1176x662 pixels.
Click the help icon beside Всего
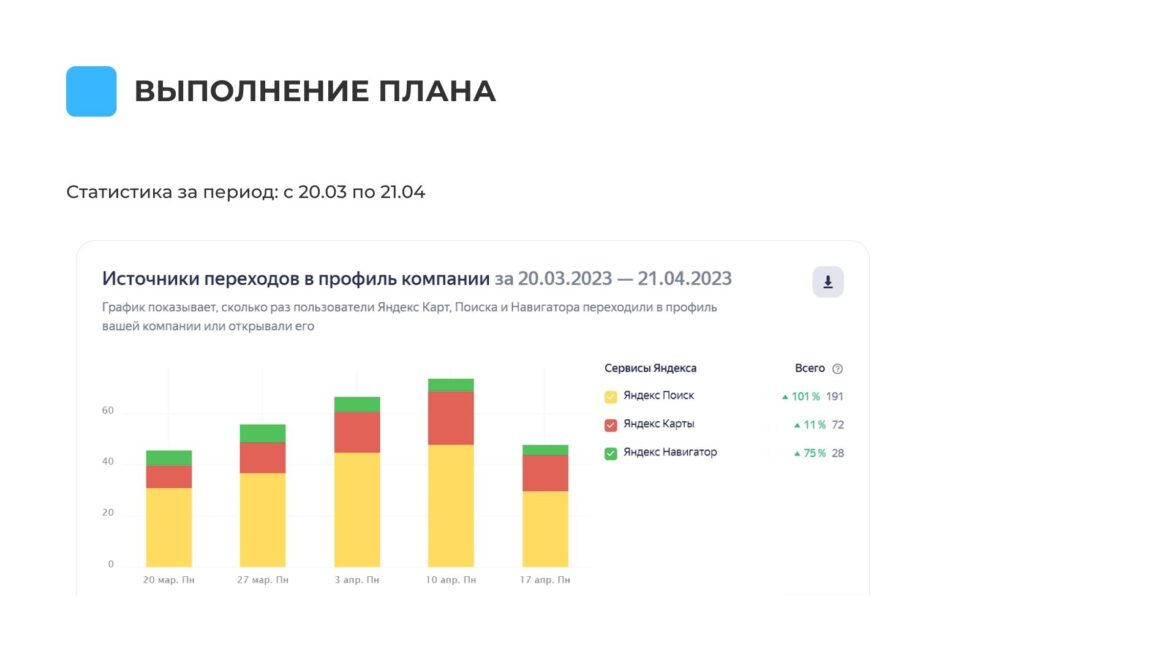(837, 369)
